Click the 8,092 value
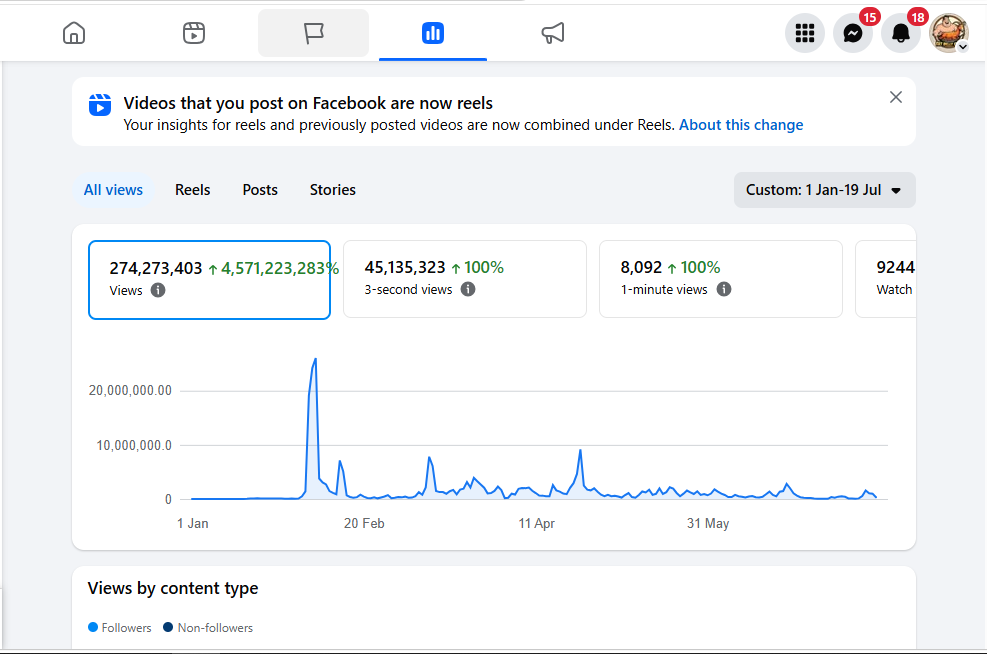The height and width of the screenshot is (654, 987). pos(641,267)
